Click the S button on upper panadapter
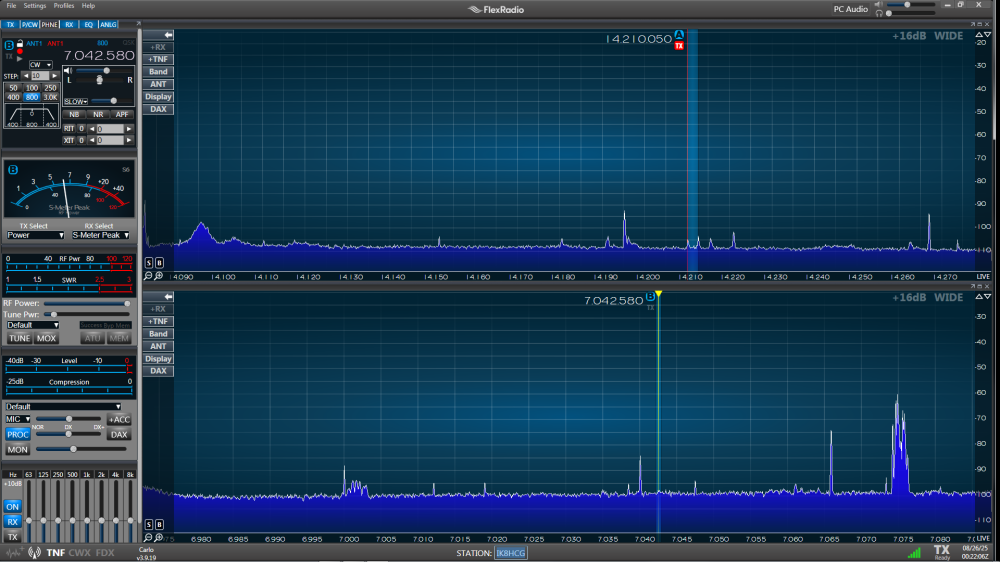1000x567 pixels. click(x=149, y=263)
